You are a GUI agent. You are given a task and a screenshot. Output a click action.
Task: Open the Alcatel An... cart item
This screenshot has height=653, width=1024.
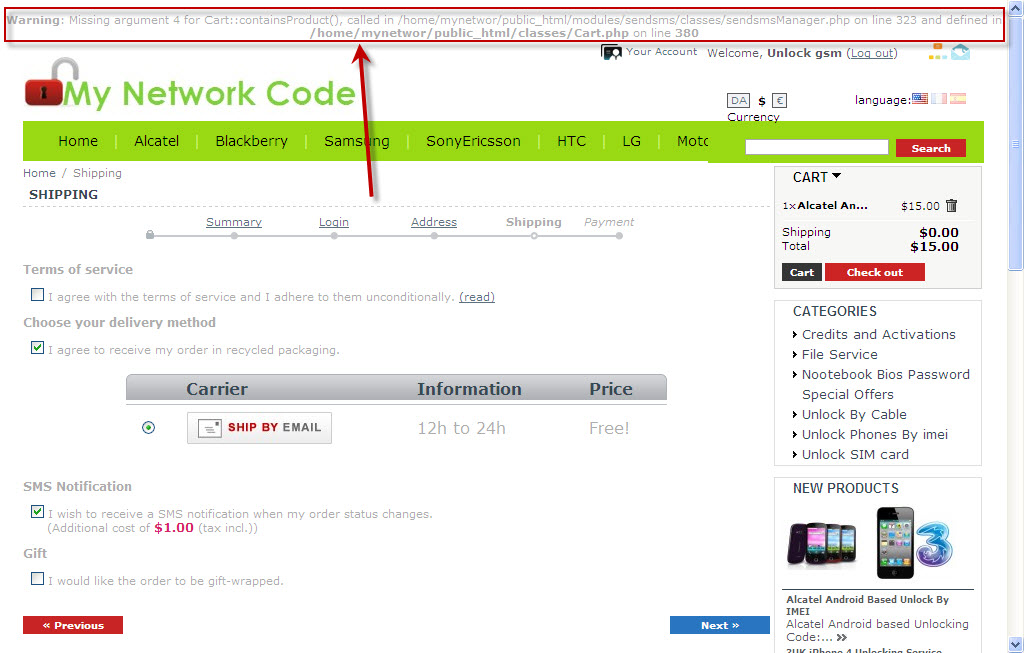[x=833, y=205]
